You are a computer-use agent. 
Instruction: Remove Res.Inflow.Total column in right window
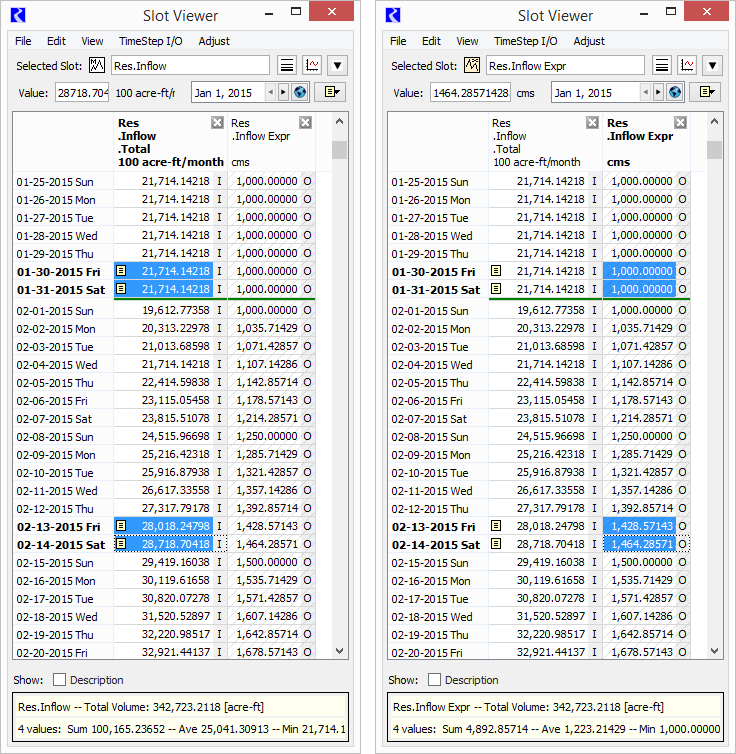(x=592, y=123)
